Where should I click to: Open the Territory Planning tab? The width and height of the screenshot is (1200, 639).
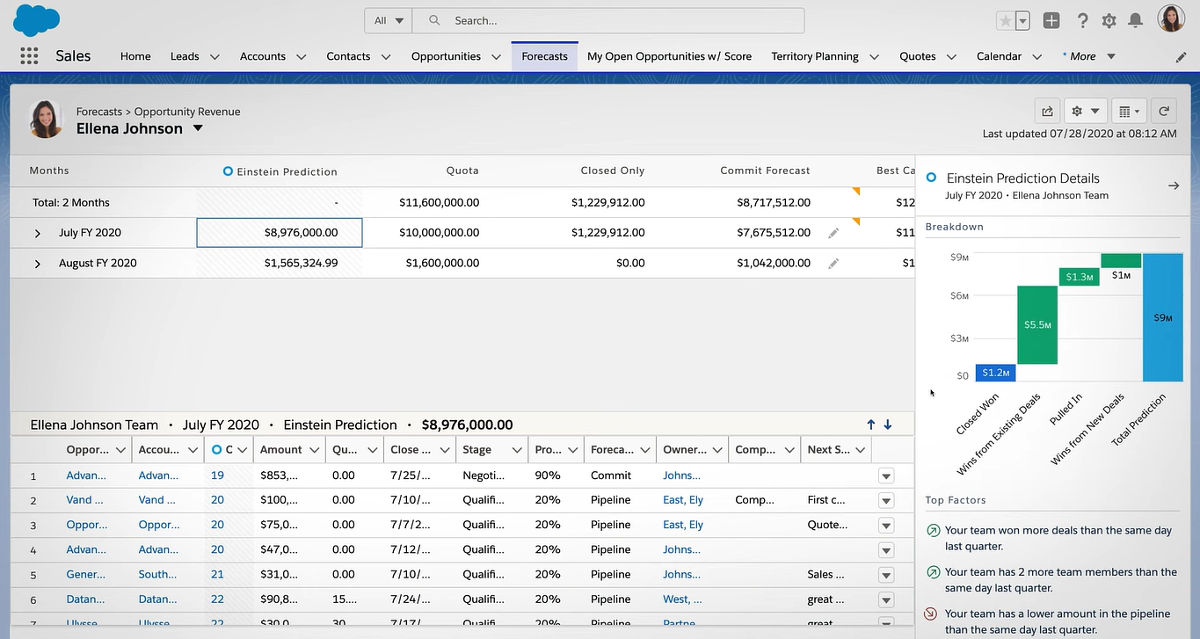pos(815,57)
